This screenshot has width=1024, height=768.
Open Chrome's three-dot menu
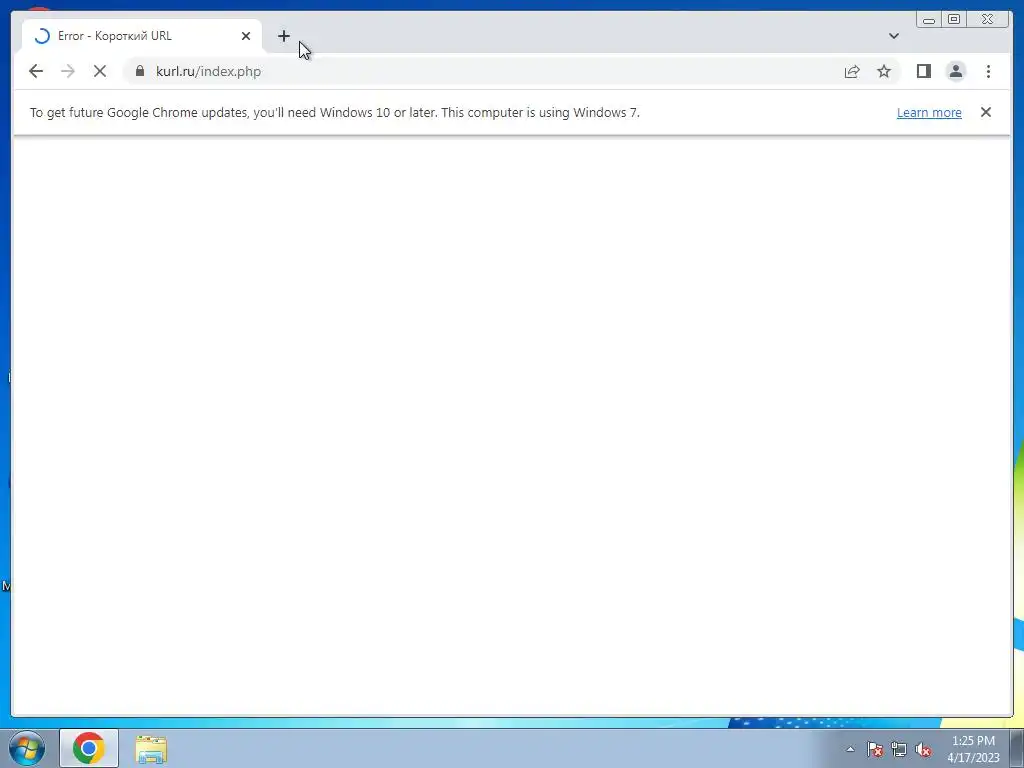(x=988, y=71)
